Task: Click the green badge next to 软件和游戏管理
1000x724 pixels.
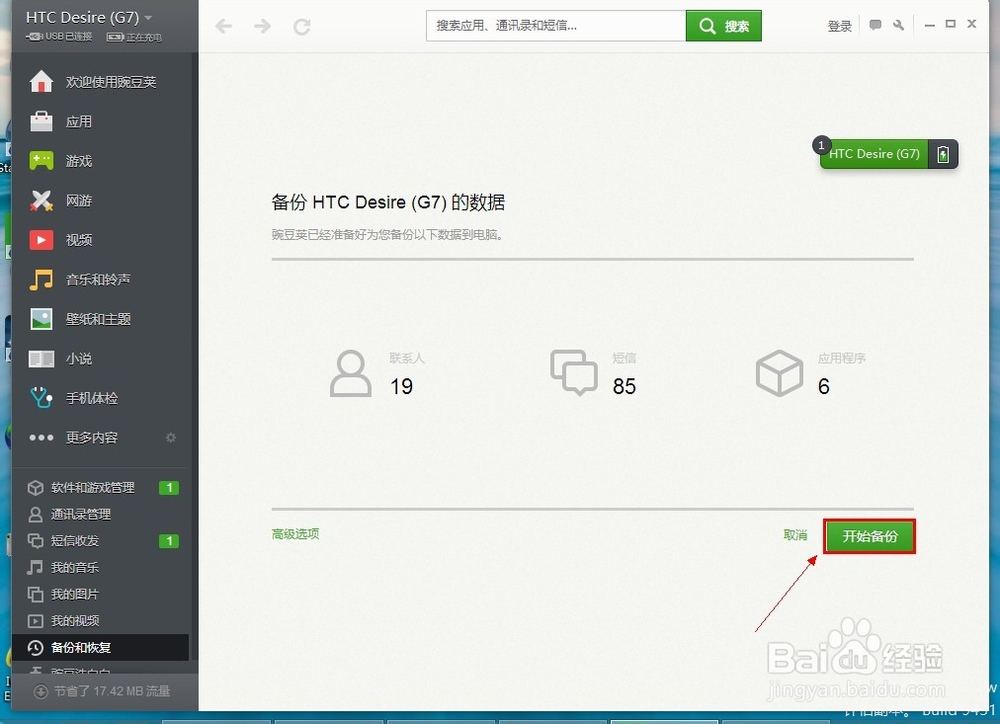Action: point(169,488)
